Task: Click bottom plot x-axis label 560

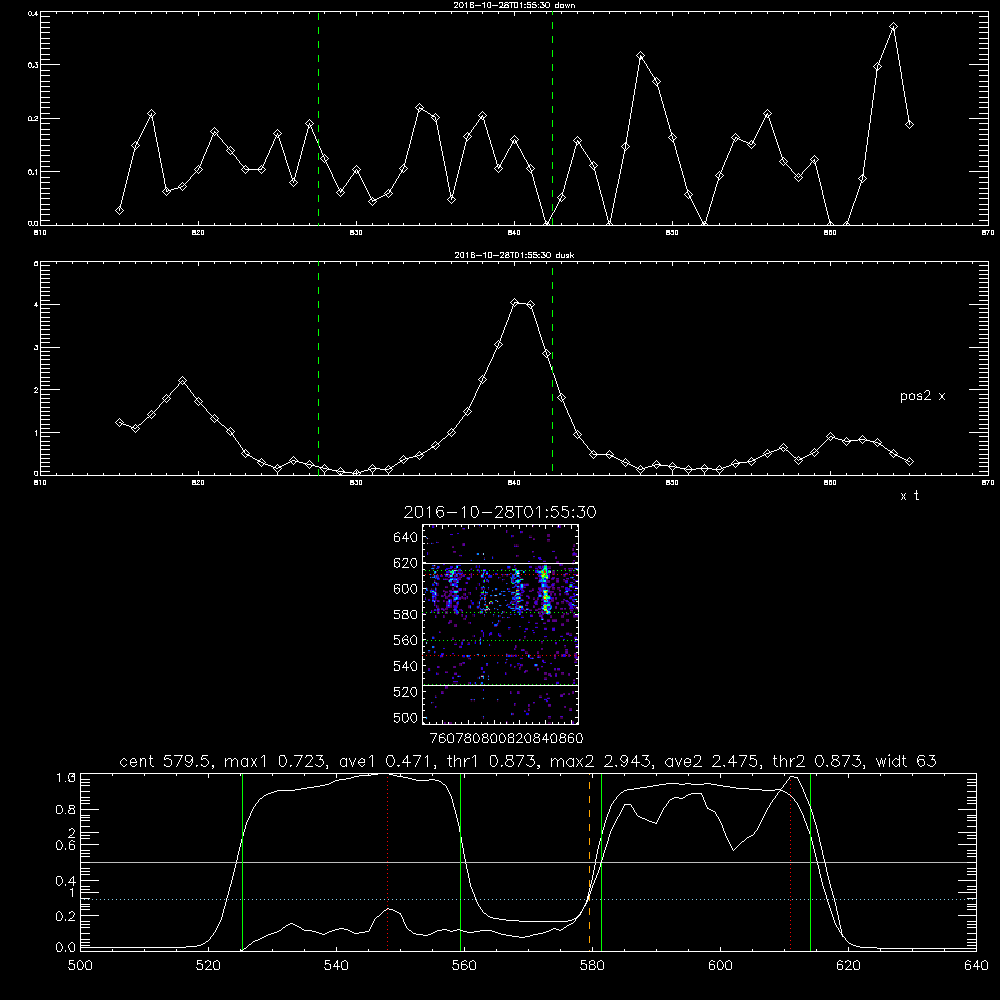Action: (x=464, y=966)
